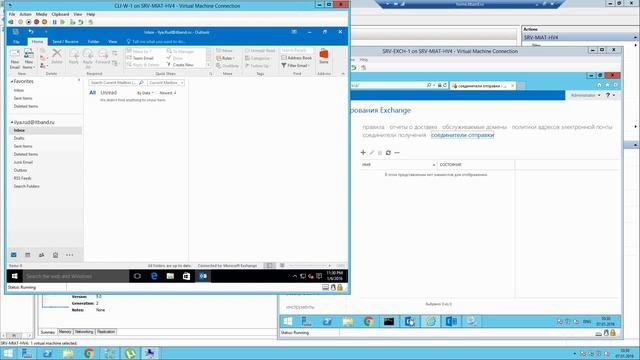Open File tab in Outlook

pos(16,42)
